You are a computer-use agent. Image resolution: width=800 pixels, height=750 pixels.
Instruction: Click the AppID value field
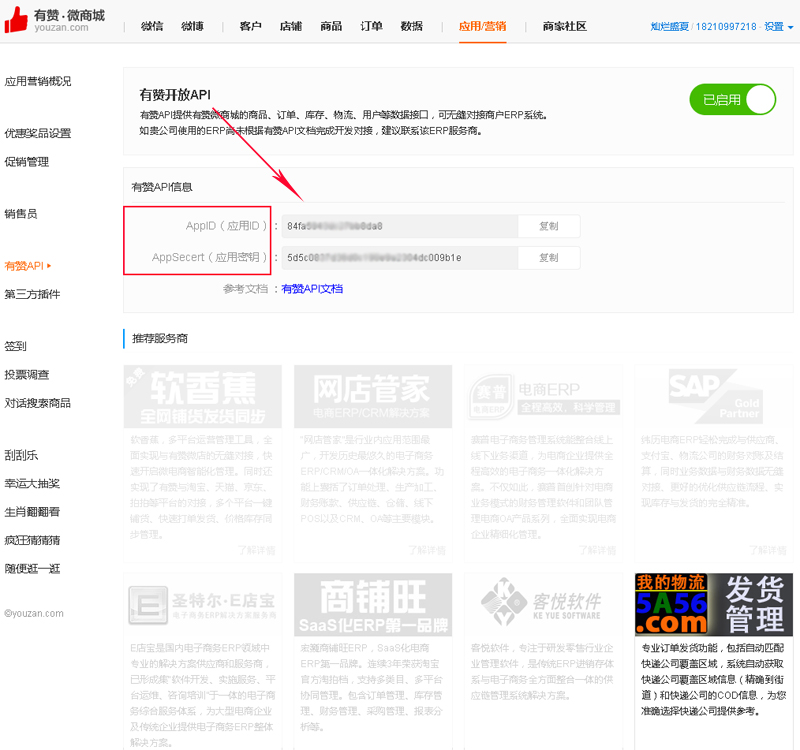400,226
